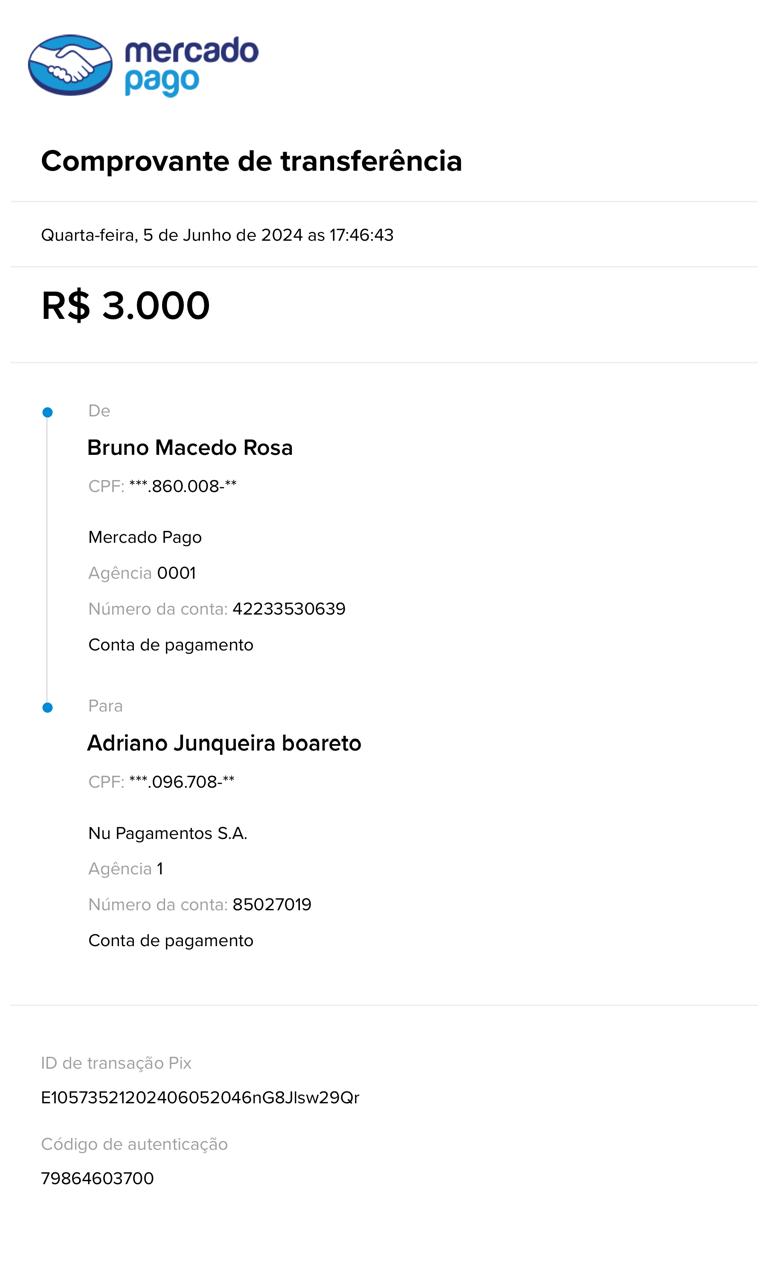Screen dimensions: 768x1280
Task: Select the sender's Agência 0001 value
Action: coord(176,573)
